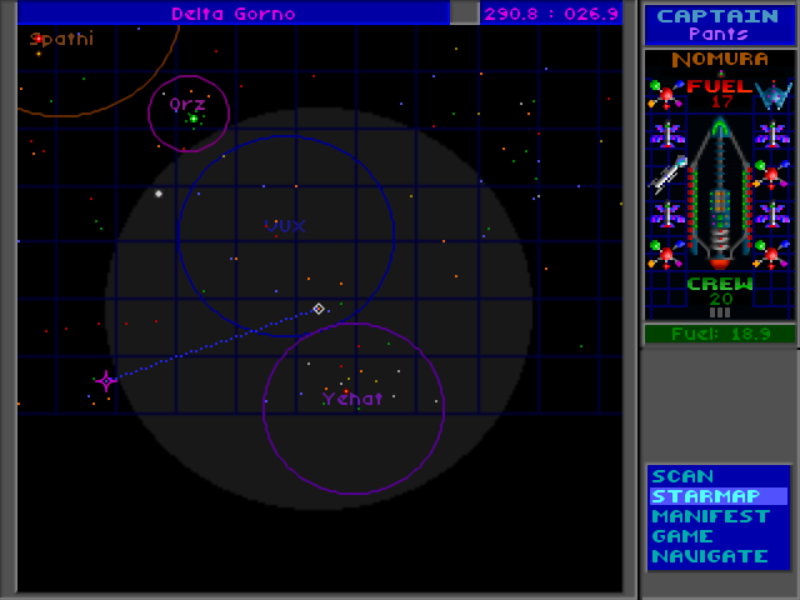The height and width of the screenshot is (600, 800).
Task: Click the Delta Gorno star name title
Action: pos(233,14)
